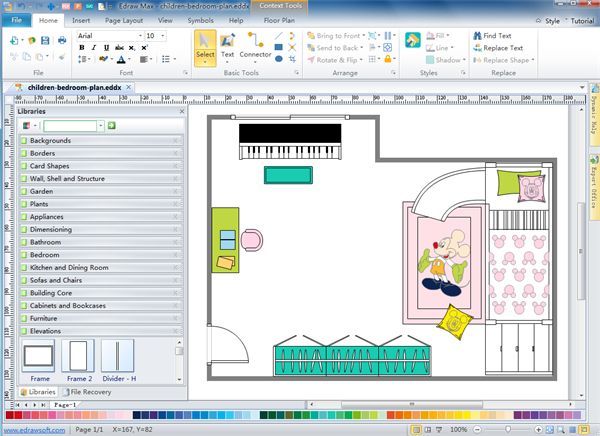The width and height of the screenshot is (600, 436).
Task: Apply Italic formatting
Action: coord(94,47)
